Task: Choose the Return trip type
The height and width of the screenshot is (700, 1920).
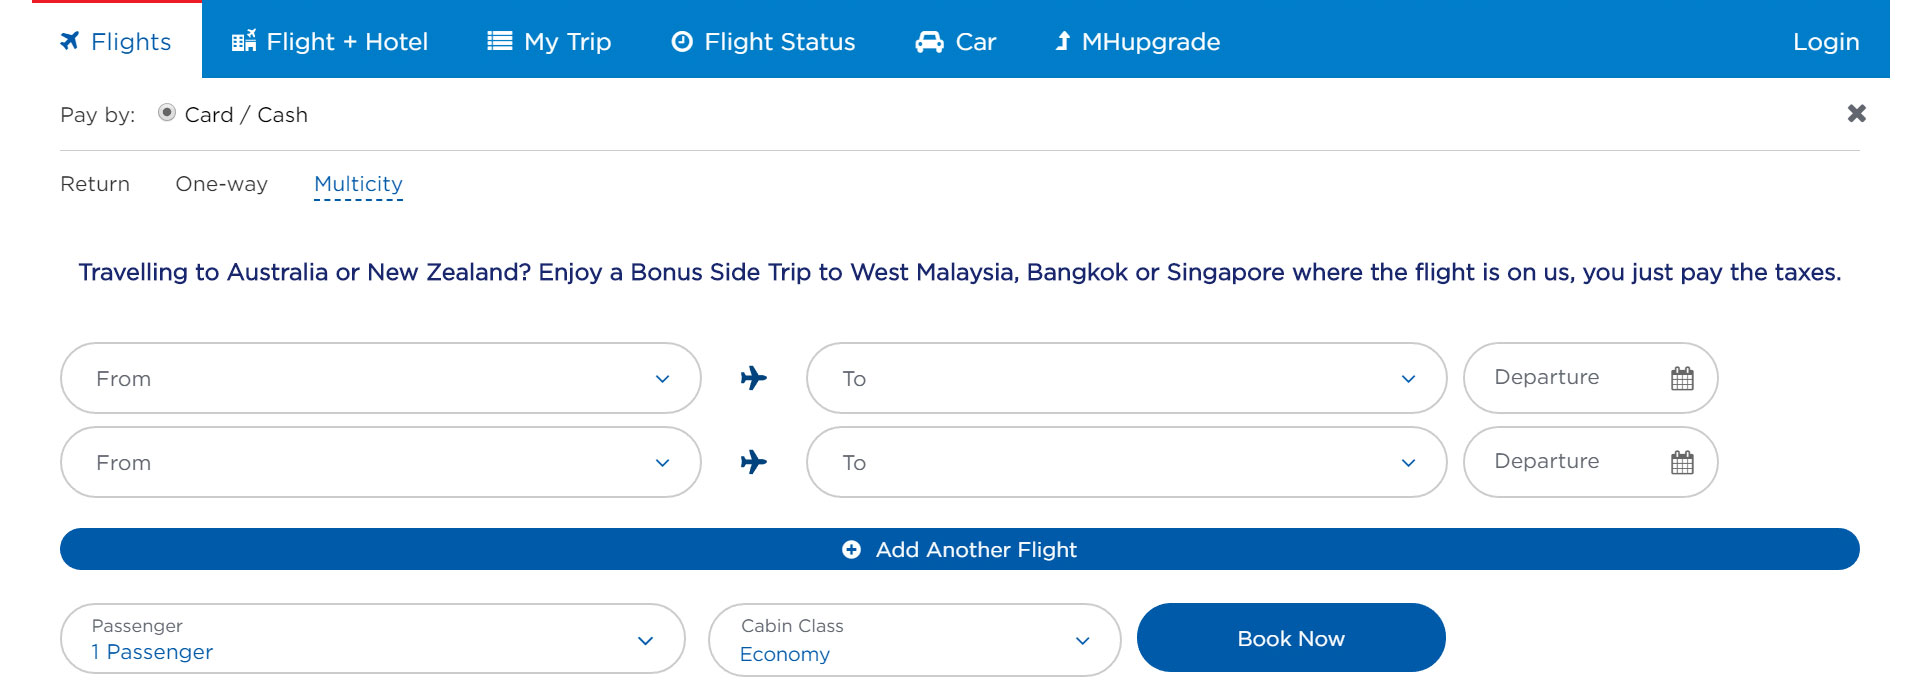Action: [95, 184]
